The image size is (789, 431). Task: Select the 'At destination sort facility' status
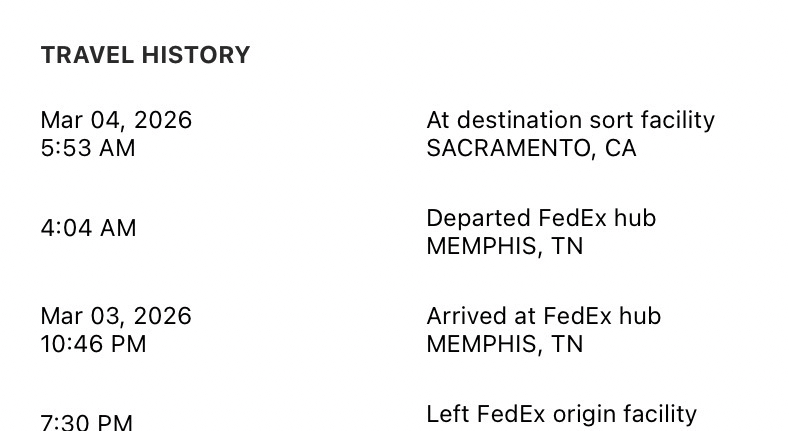(570, 120)
